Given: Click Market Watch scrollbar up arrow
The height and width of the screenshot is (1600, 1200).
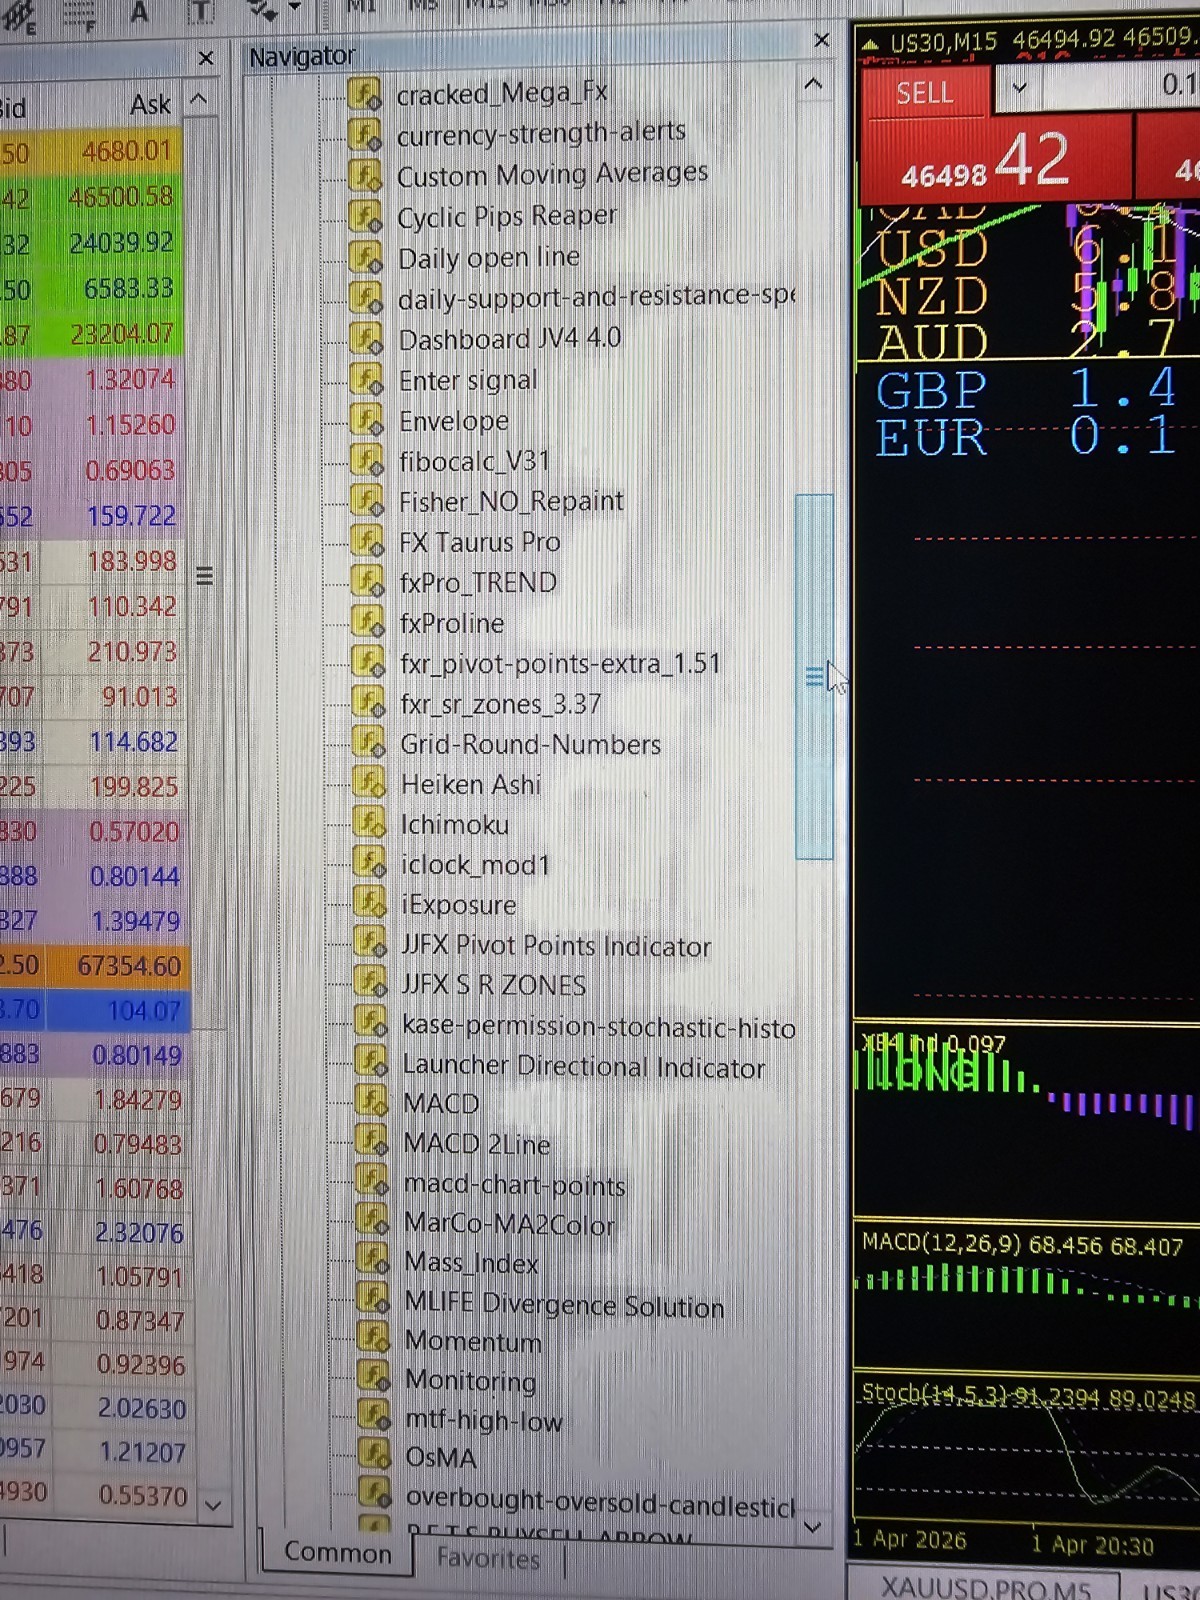Looking at the screenshot, I should pos(199,100).
